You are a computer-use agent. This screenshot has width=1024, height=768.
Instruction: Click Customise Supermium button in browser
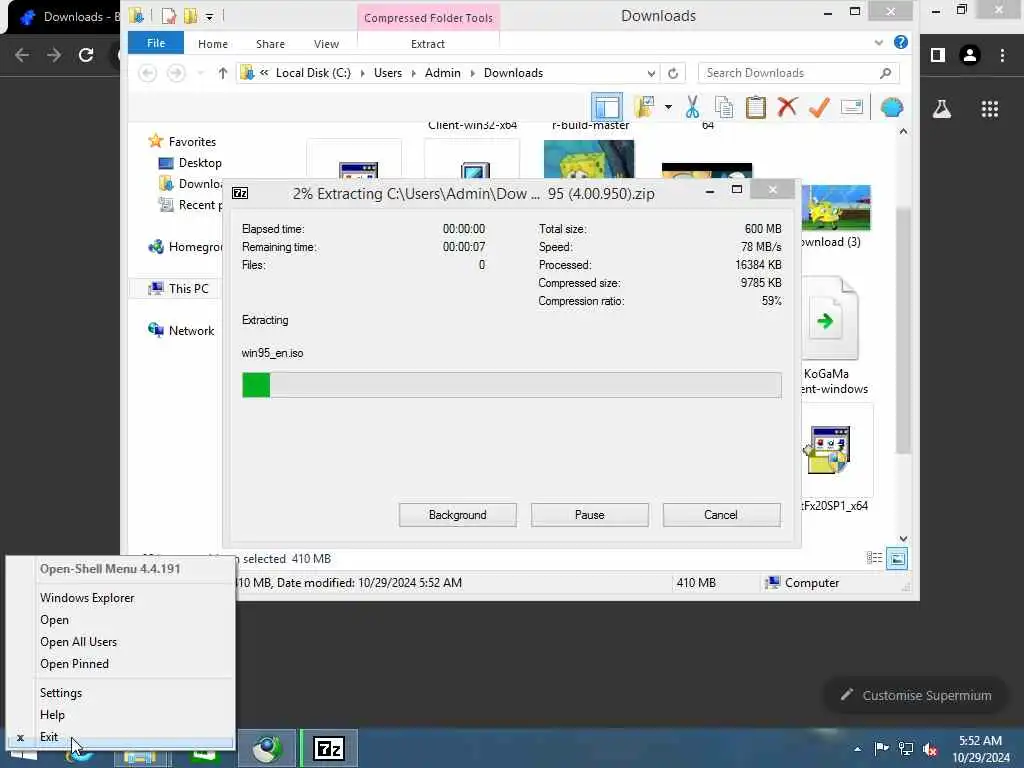pos(916,696)
